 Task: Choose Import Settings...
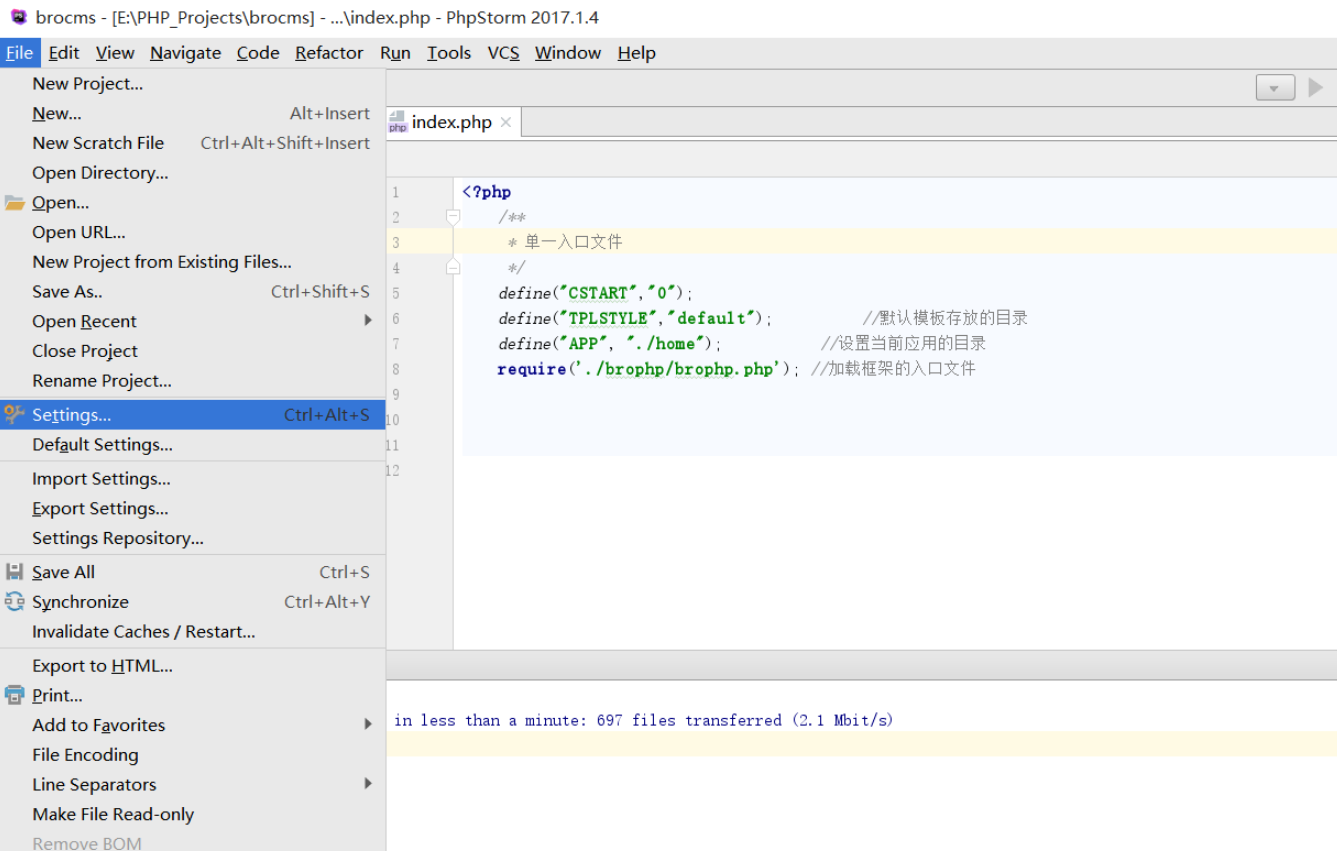point(192,479)
